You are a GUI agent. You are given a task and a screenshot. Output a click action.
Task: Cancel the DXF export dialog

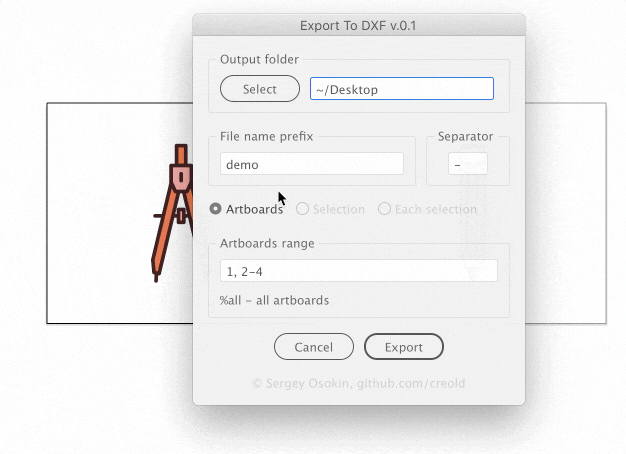click(314, 347)
